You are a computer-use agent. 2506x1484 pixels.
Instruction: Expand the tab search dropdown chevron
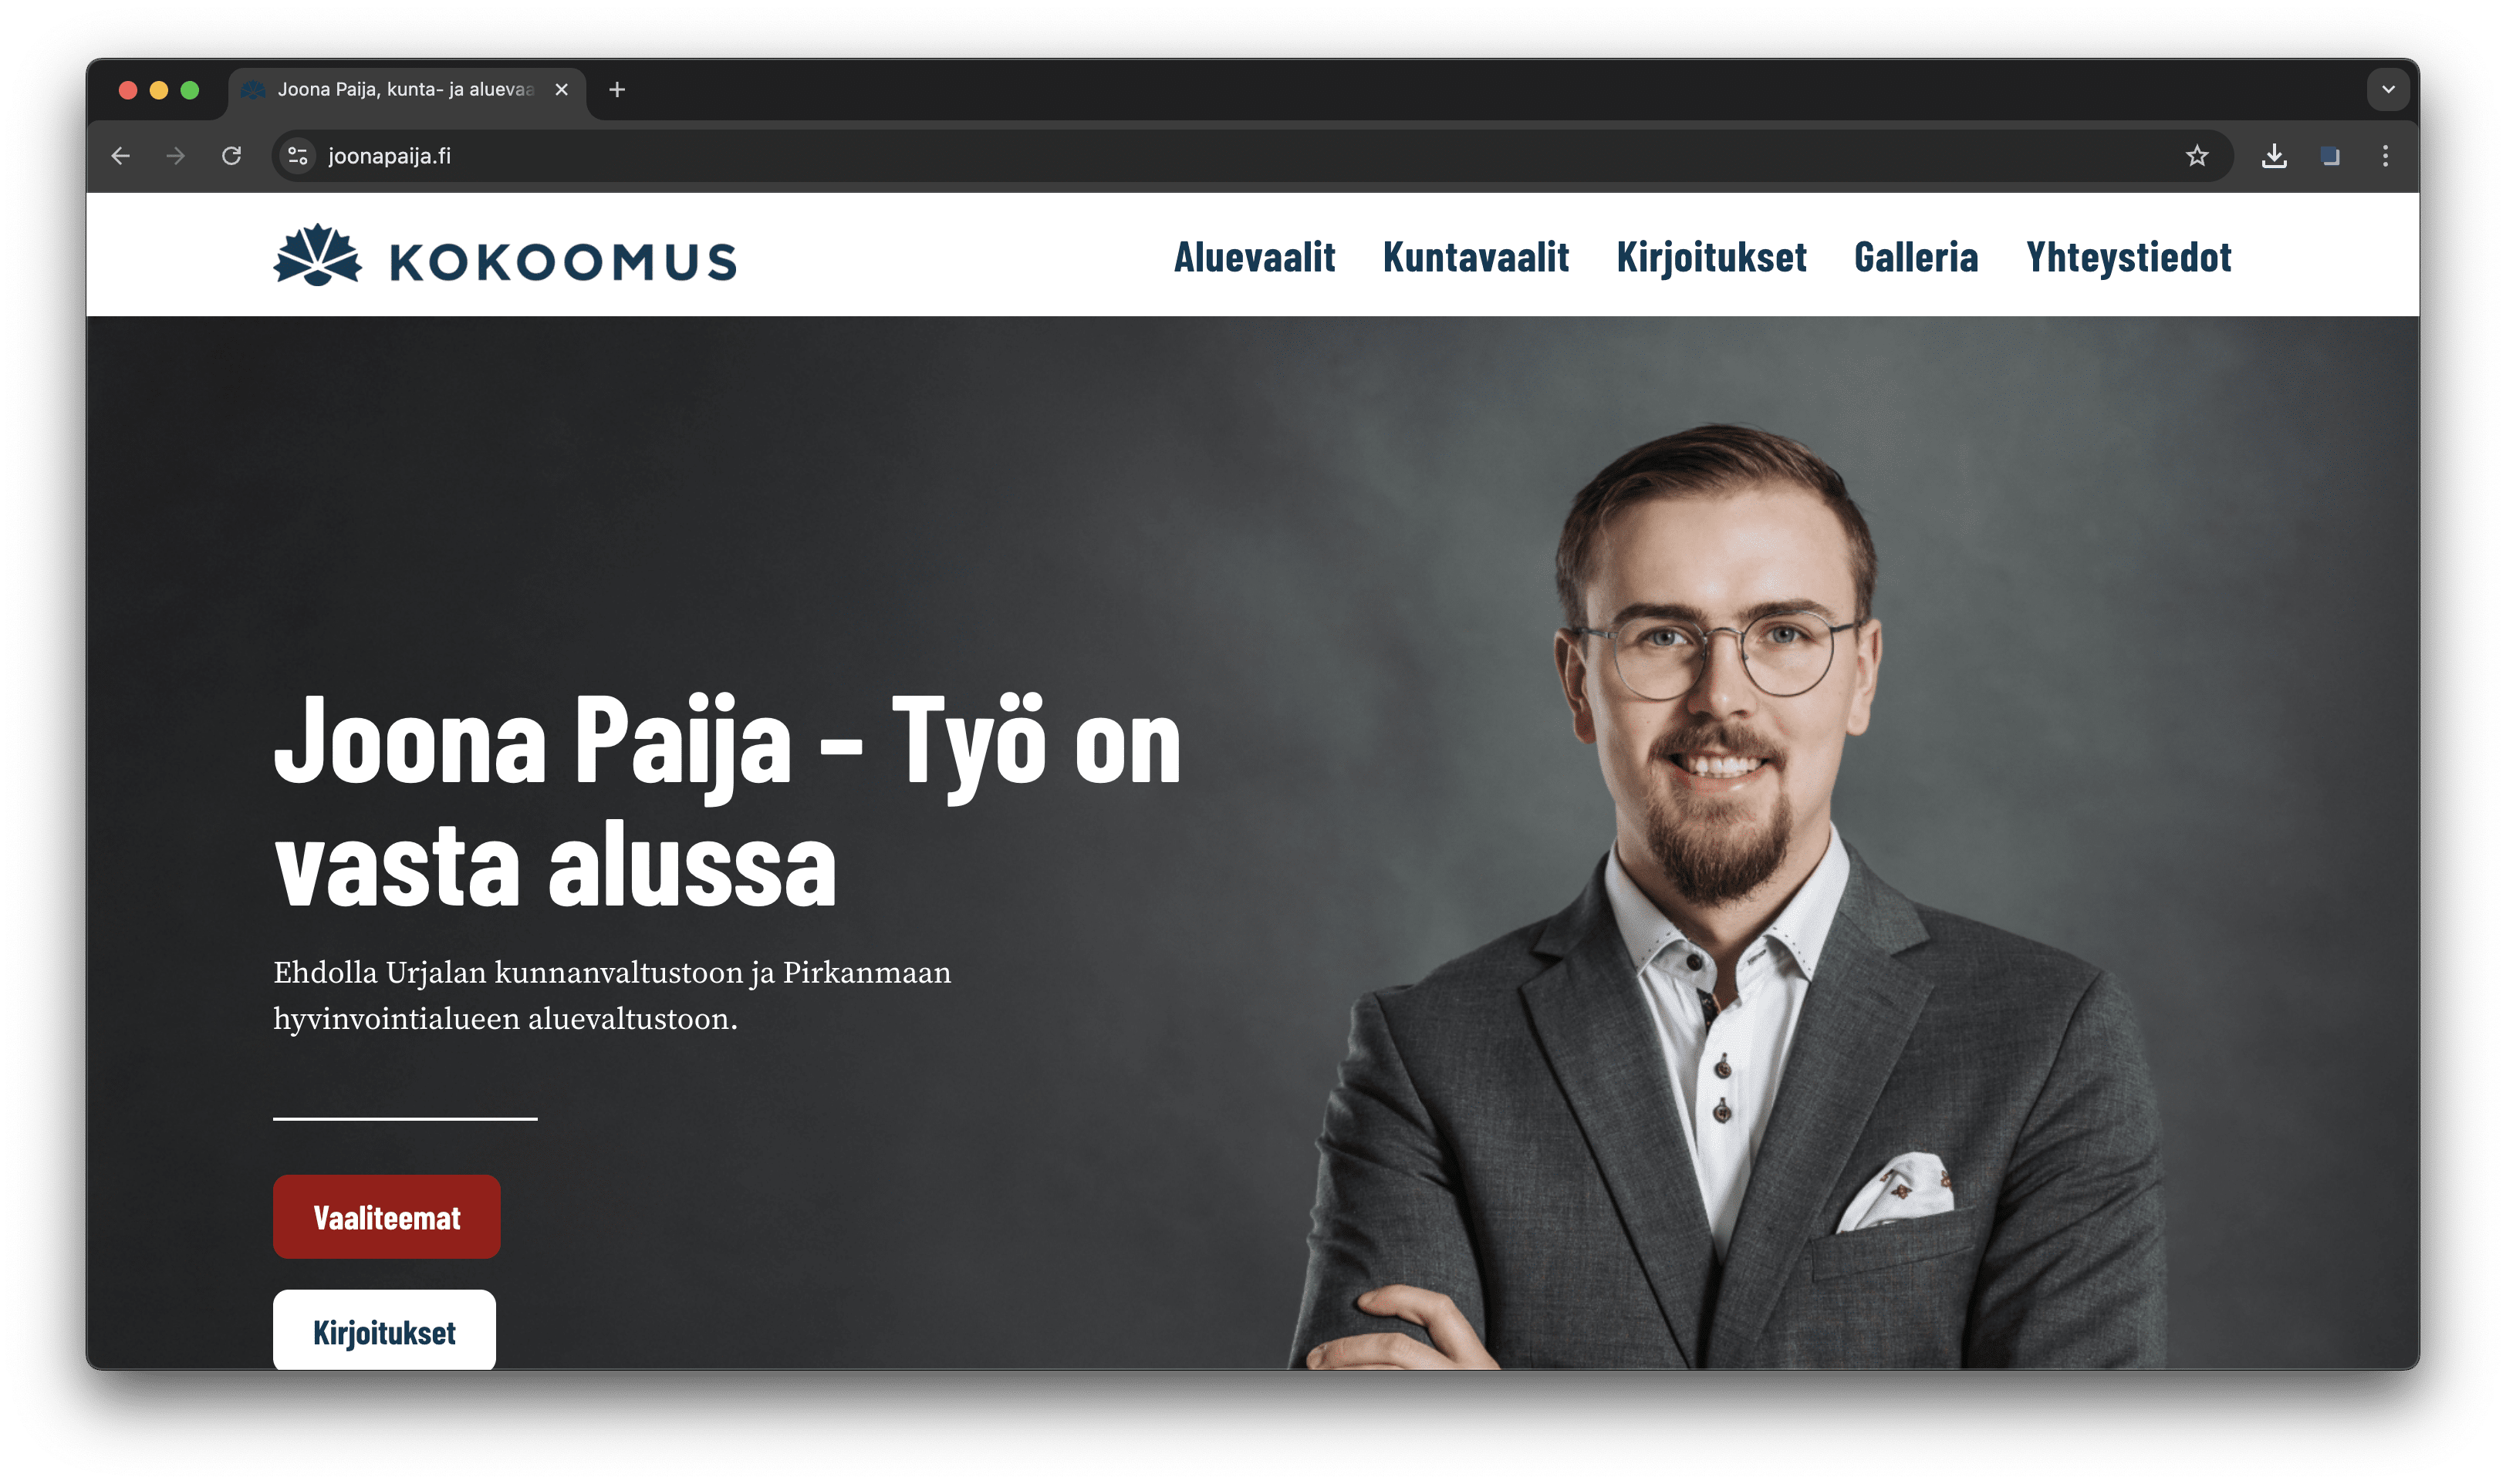pyautogui.click(x=2387, y=90)
